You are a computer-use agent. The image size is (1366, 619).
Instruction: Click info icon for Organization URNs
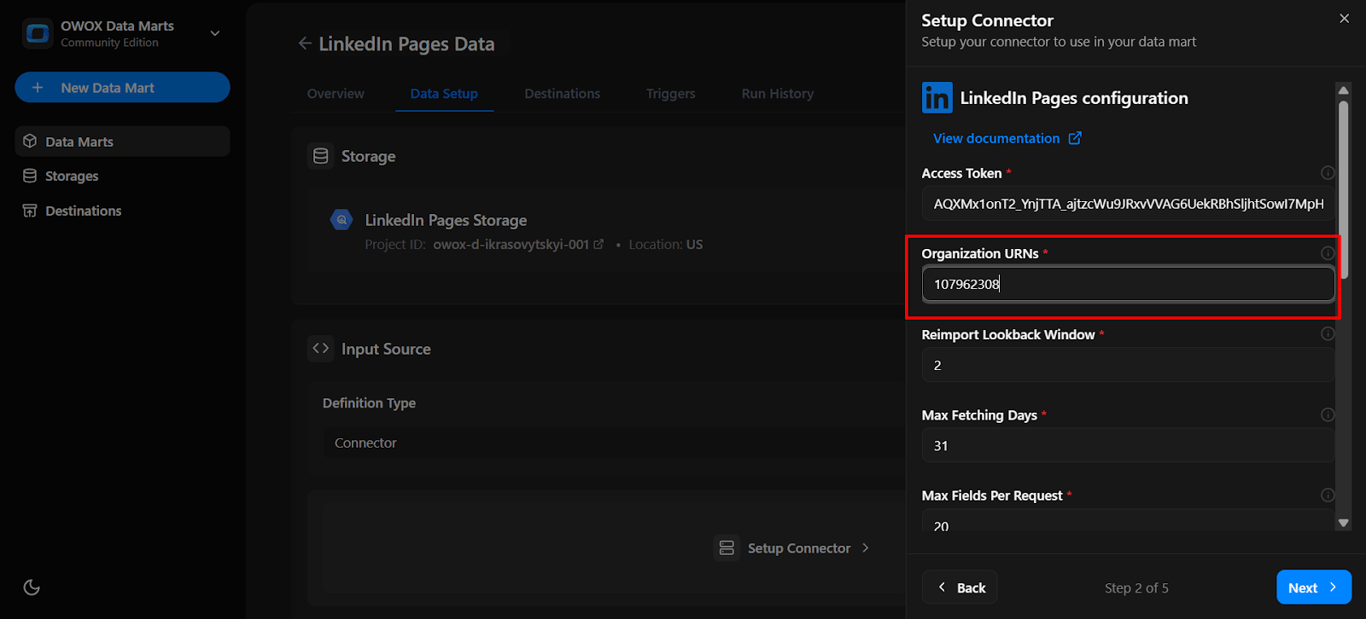1328,253
